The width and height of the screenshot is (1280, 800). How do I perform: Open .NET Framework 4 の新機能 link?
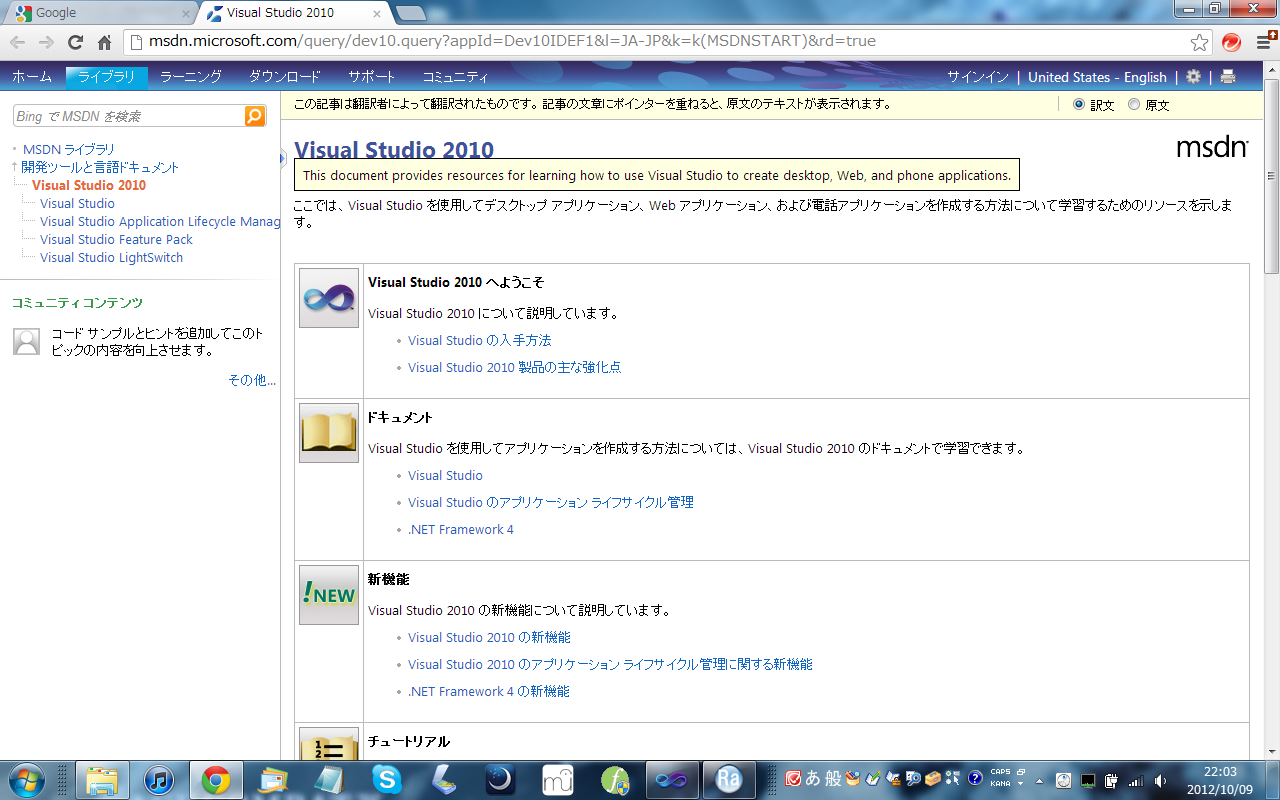[489, 691]
